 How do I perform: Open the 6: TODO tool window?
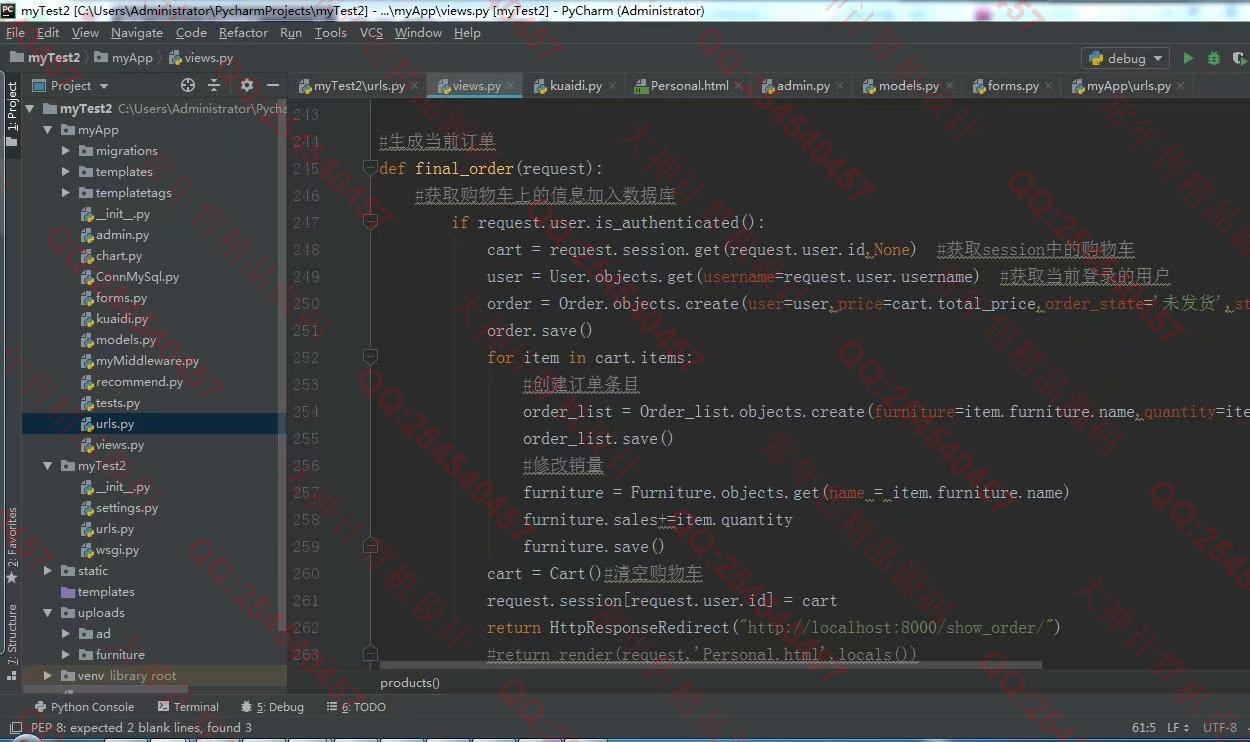click(357, 707)
